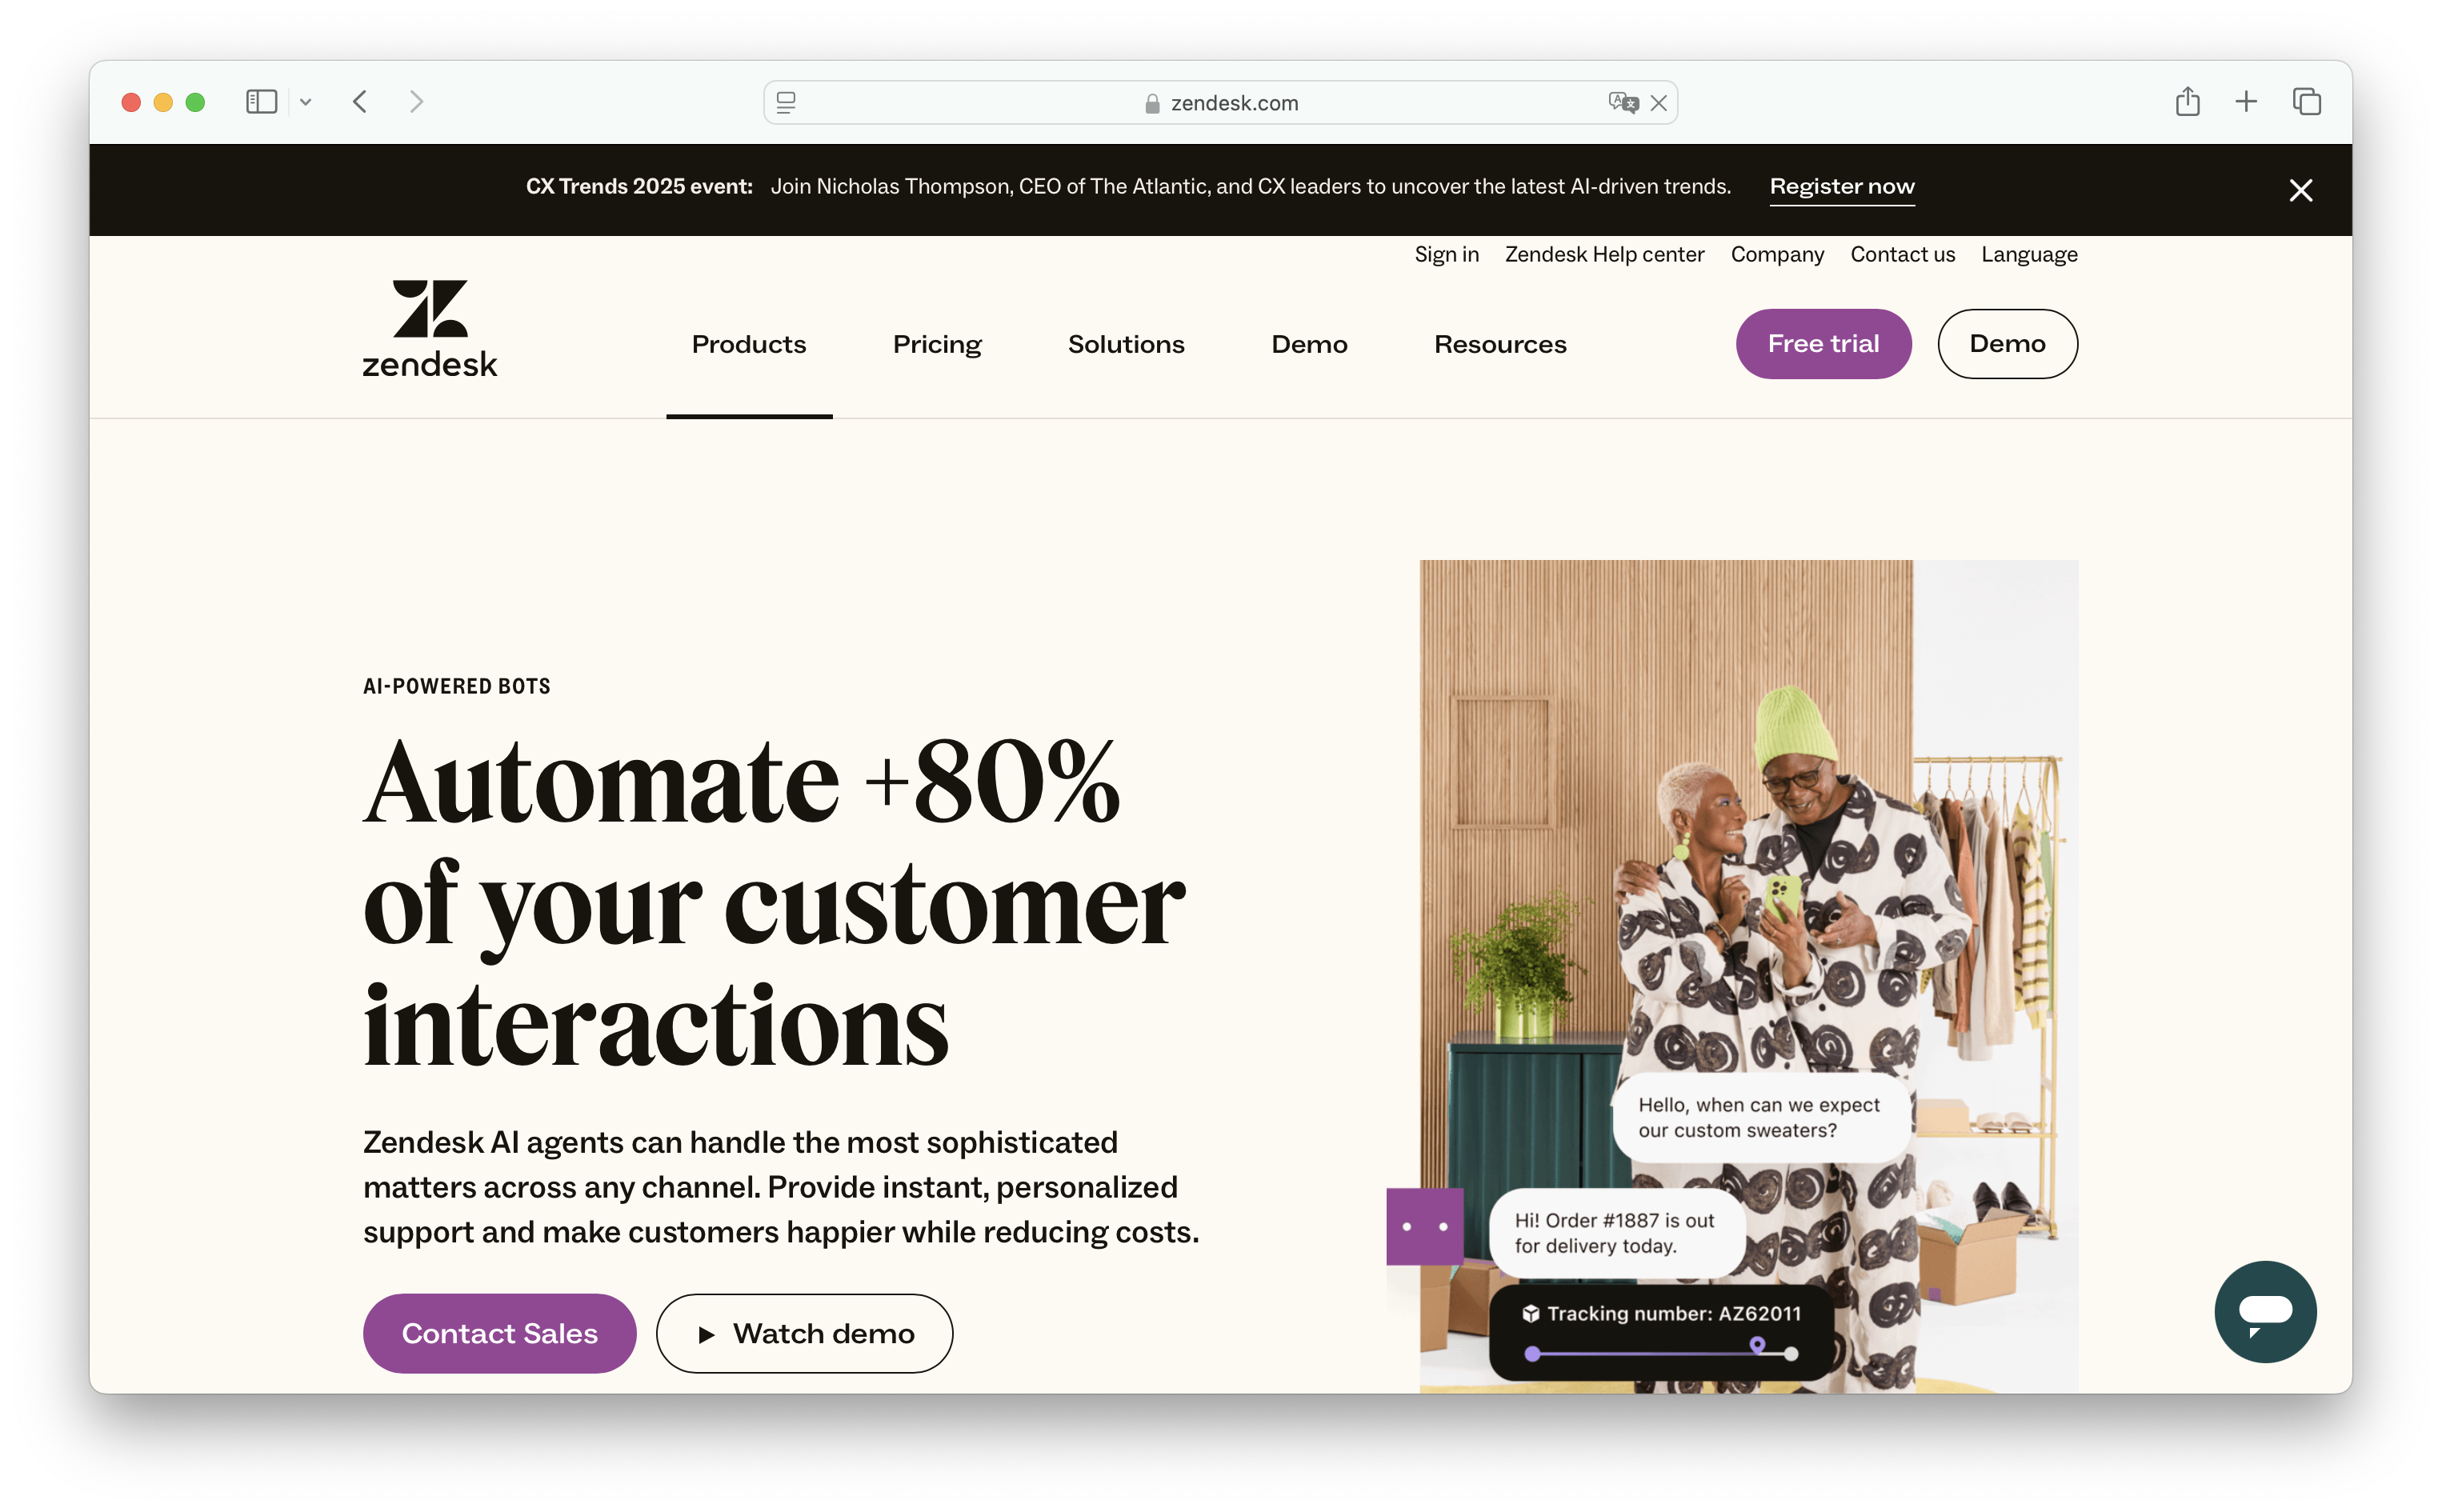
Task: Toggle the Safari sidebar icon
Action: (x=261, y=102)
